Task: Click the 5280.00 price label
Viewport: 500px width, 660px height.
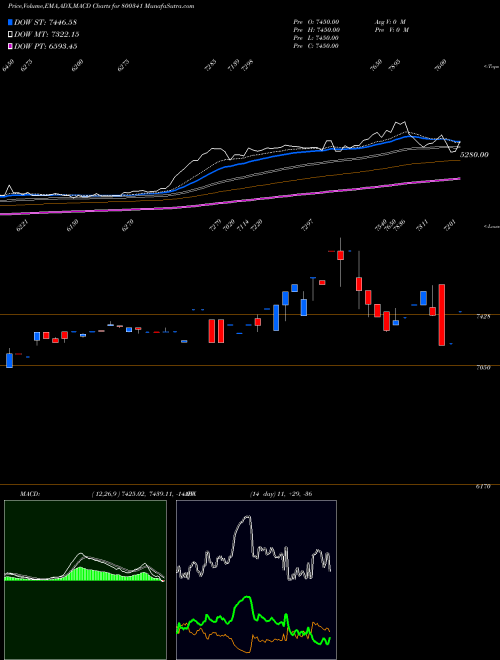Action: point(474,154)
